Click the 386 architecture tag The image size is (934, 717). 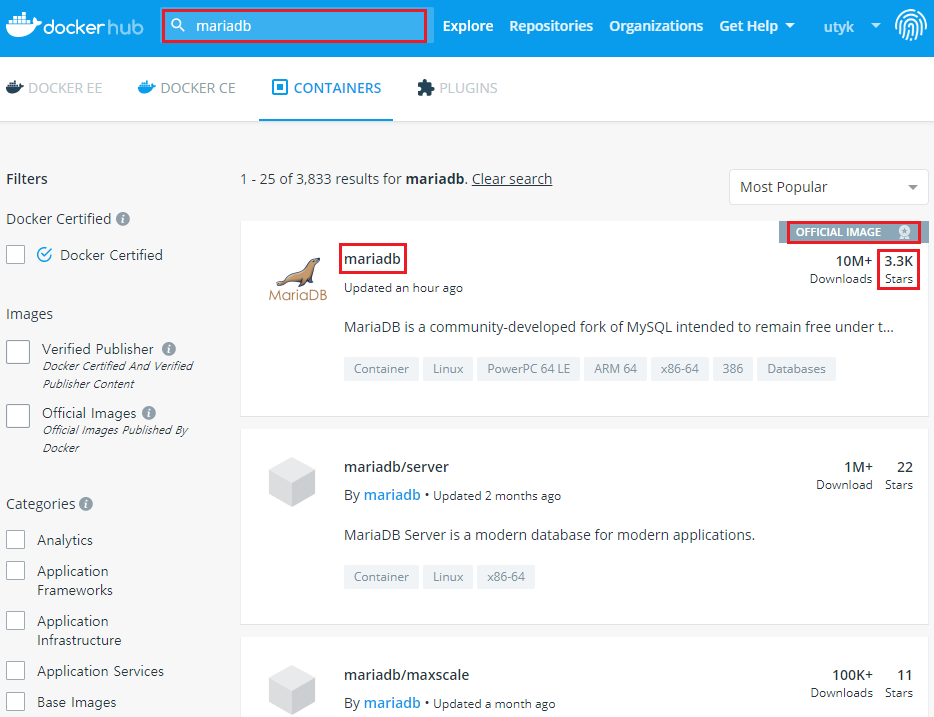tap(733, 369)
